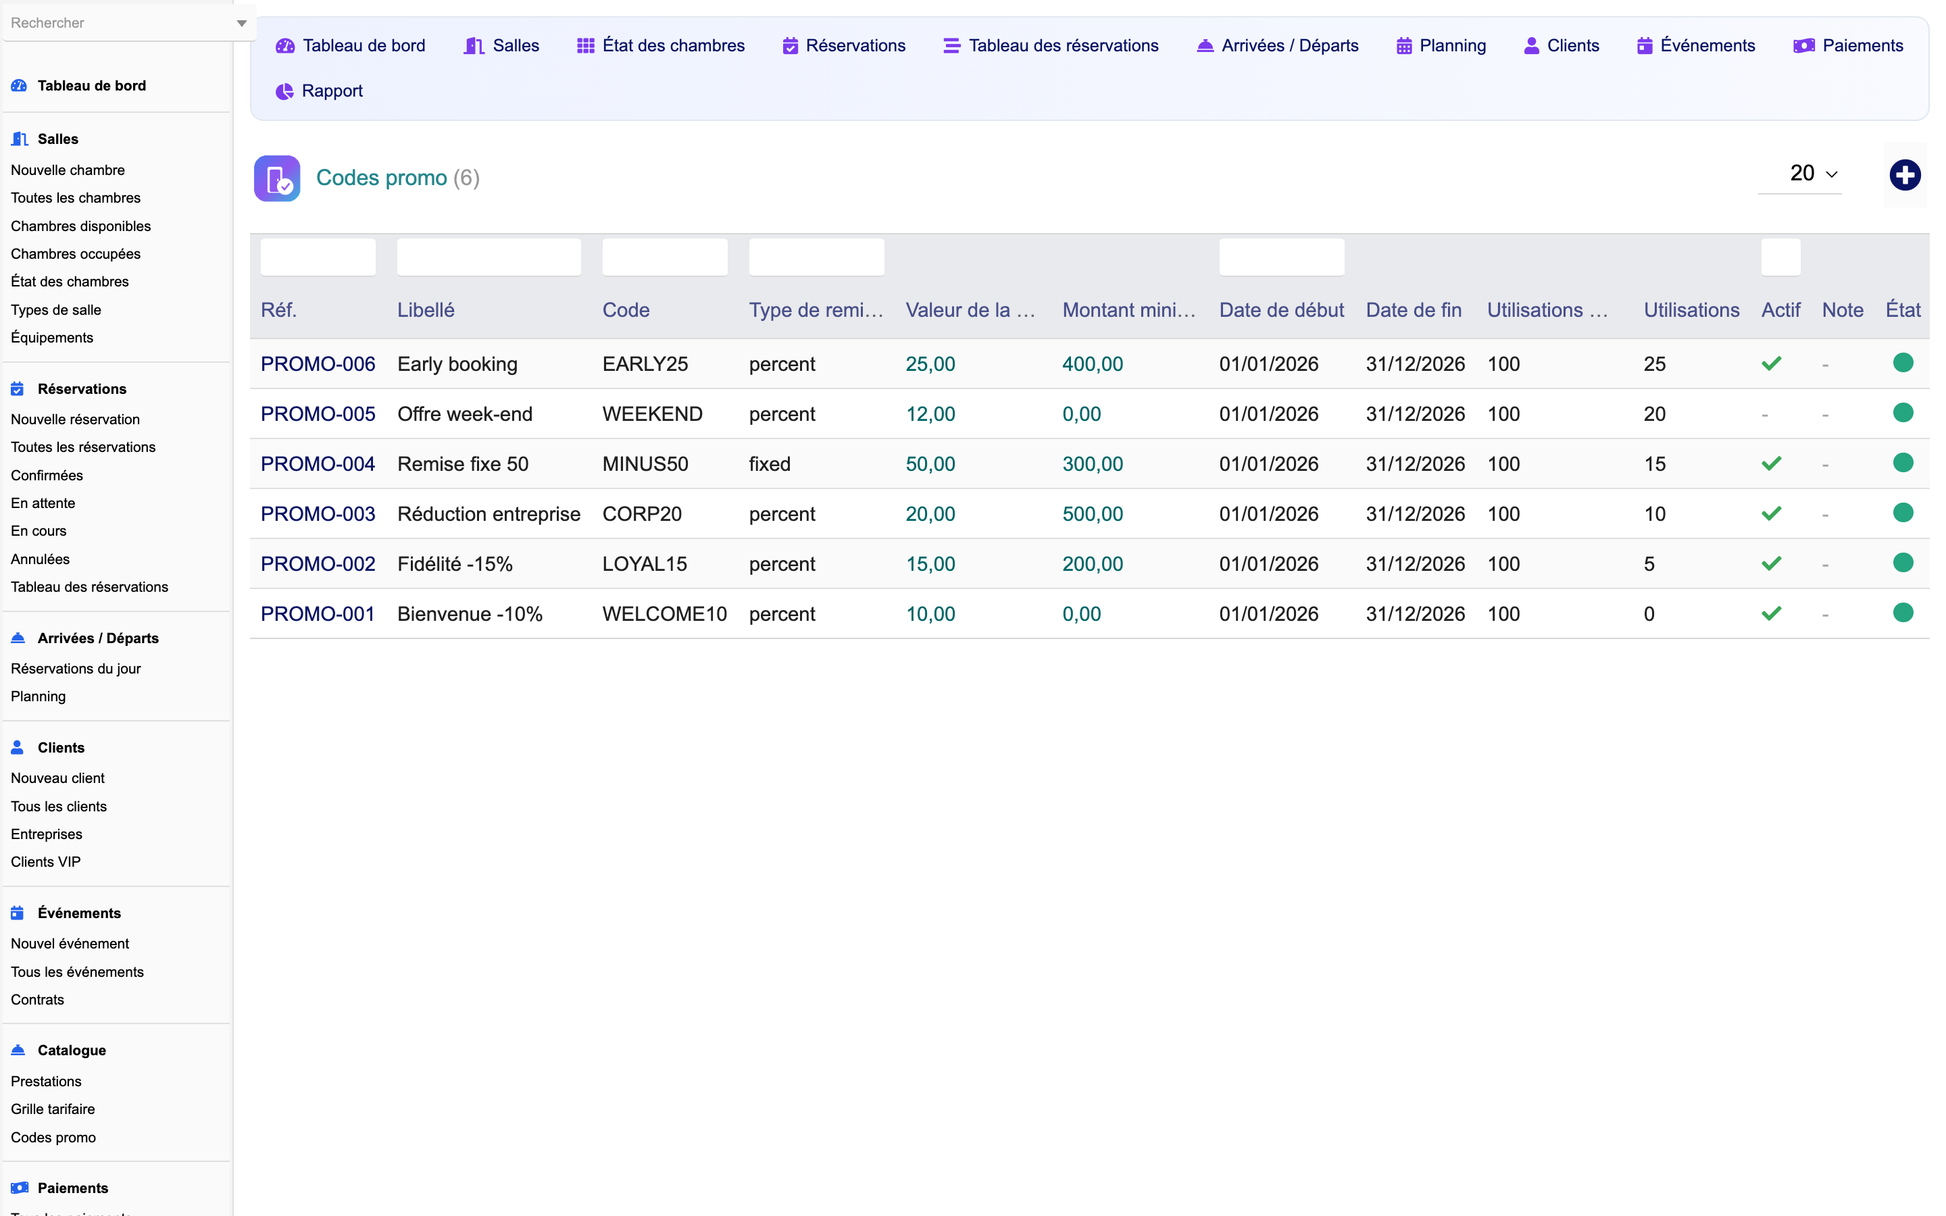Click the Codes promo title icon
The image size is (1946, 1216).
[277, 178]
